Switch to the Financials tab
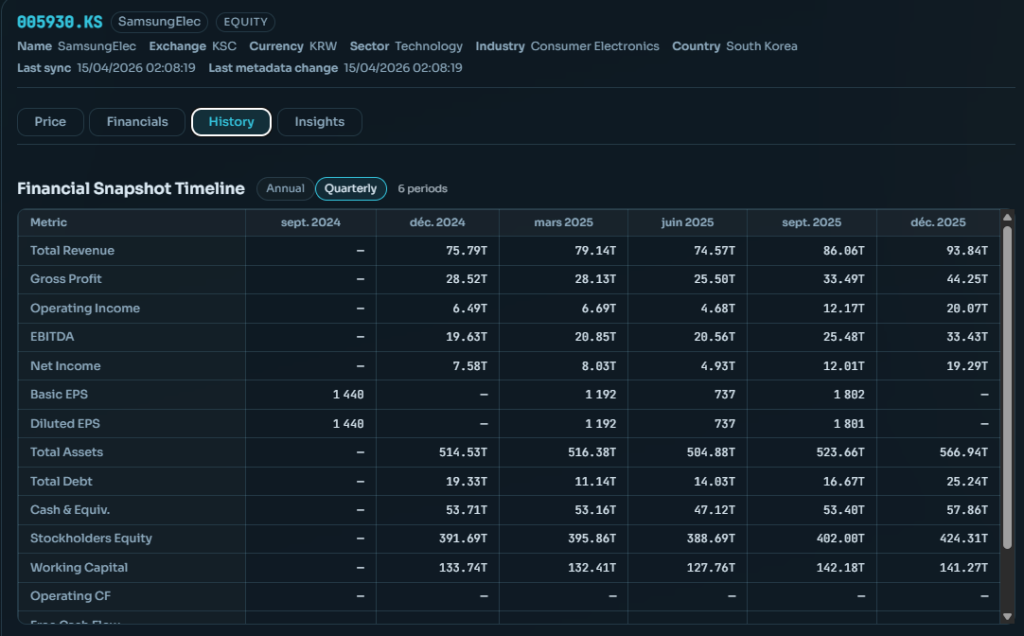 [x=137, y=122]
